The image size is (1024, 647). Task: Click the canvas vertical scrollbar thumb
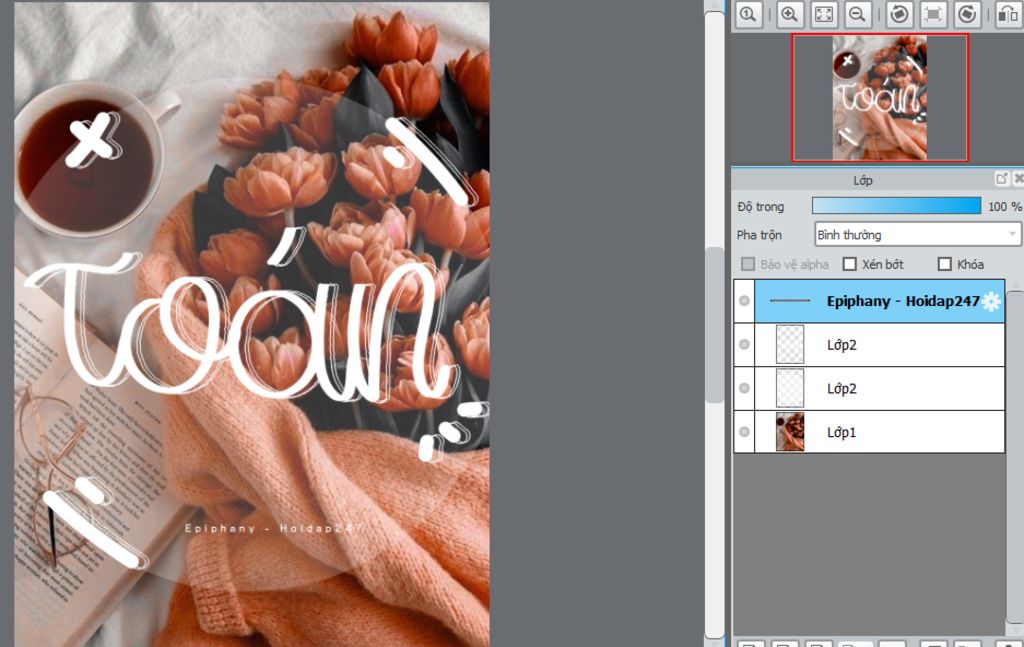point(714,325)
